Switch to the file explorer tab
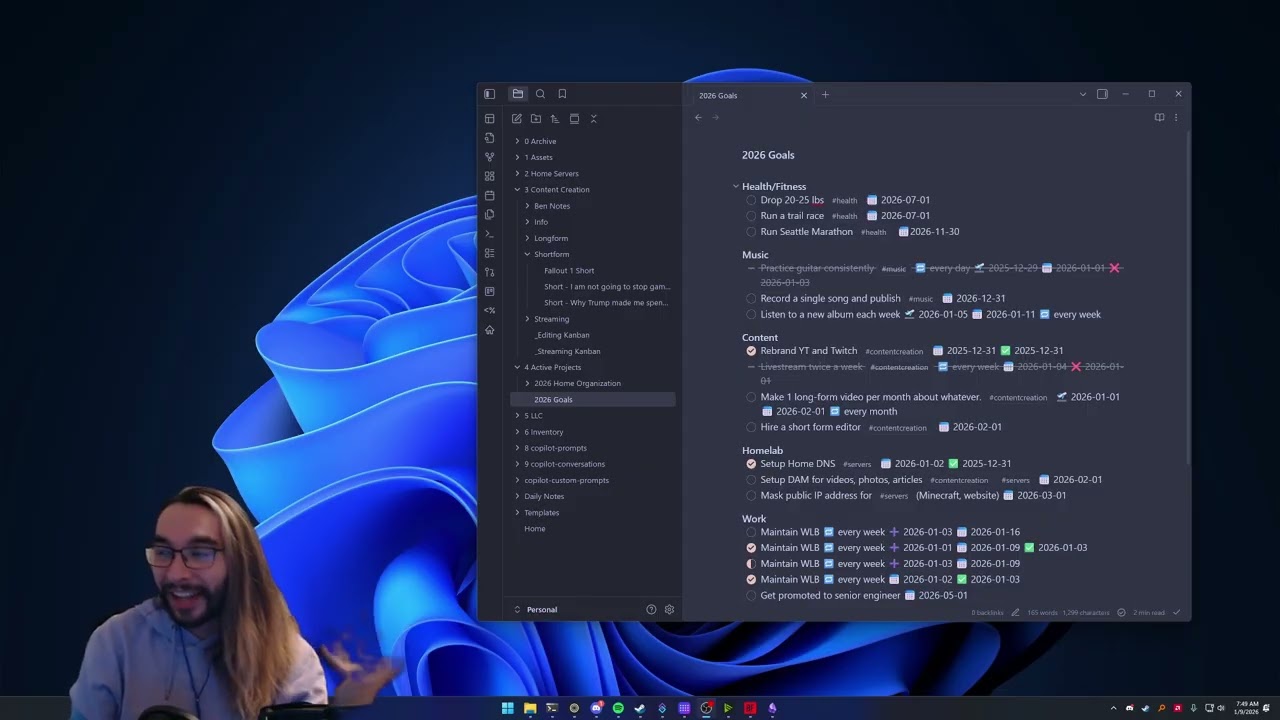1280x720 pixels. [518, 94]
